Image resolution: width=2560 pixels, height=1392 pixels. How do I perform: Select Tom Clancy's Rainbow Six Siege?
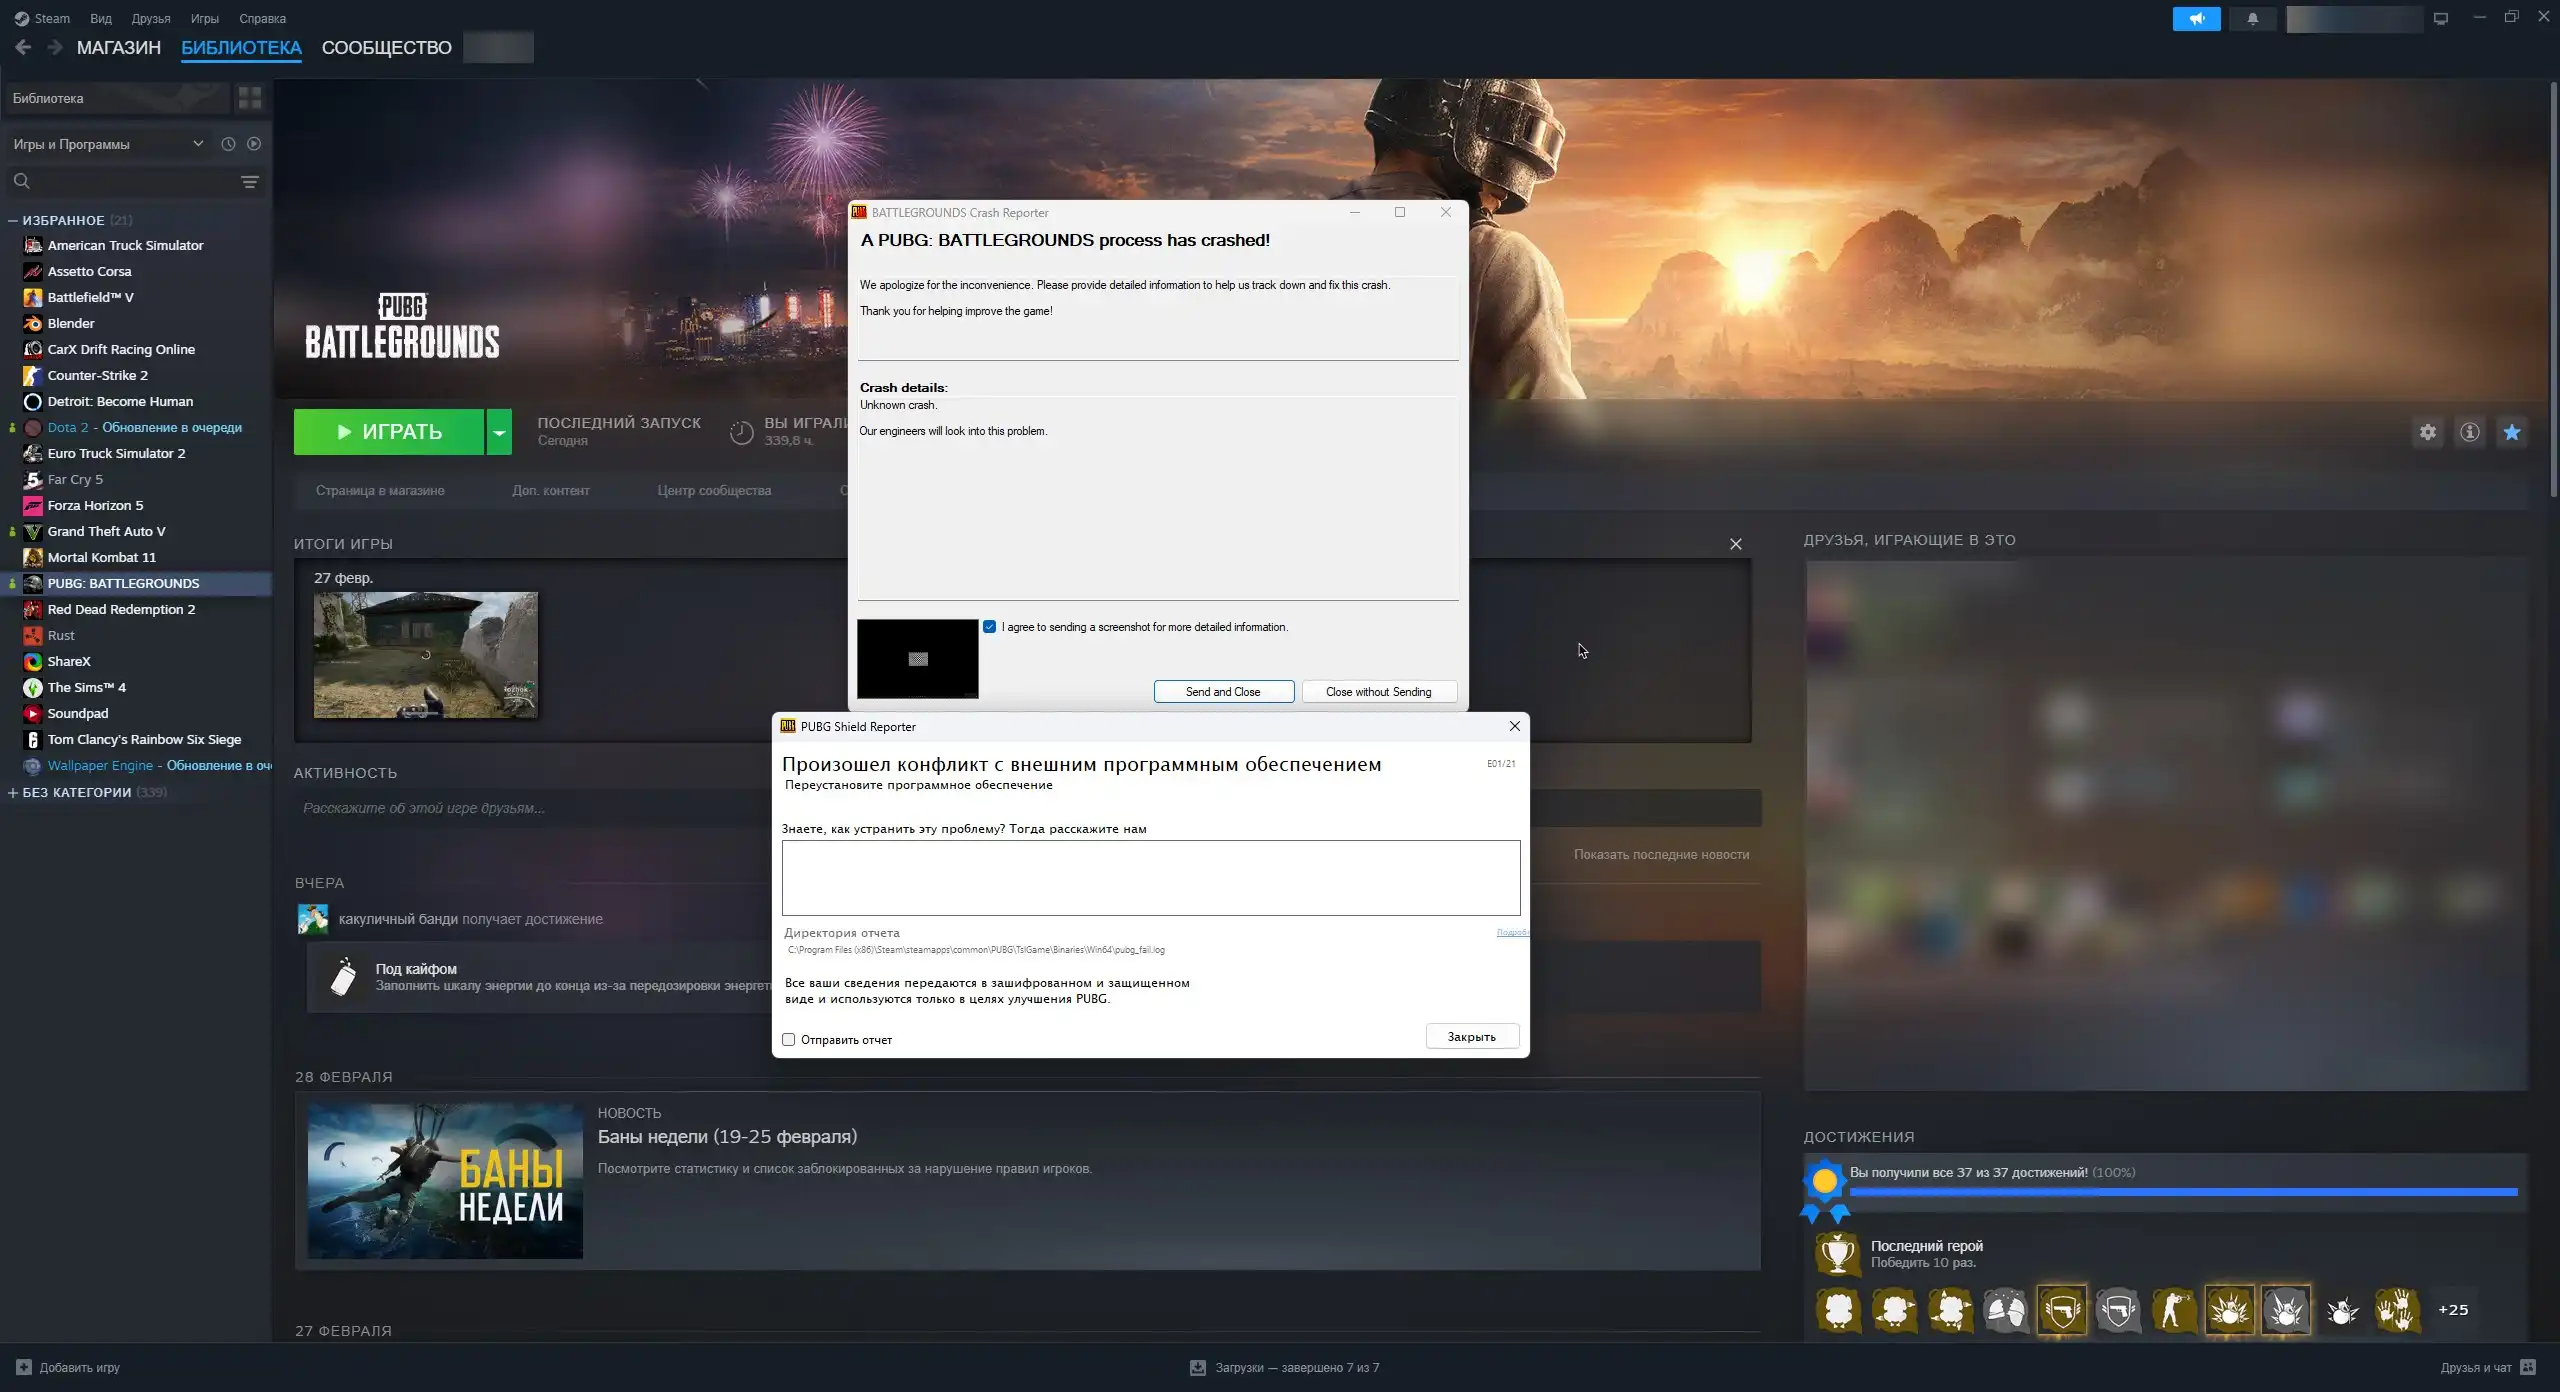pyautogui.click(x=138, y=739)
